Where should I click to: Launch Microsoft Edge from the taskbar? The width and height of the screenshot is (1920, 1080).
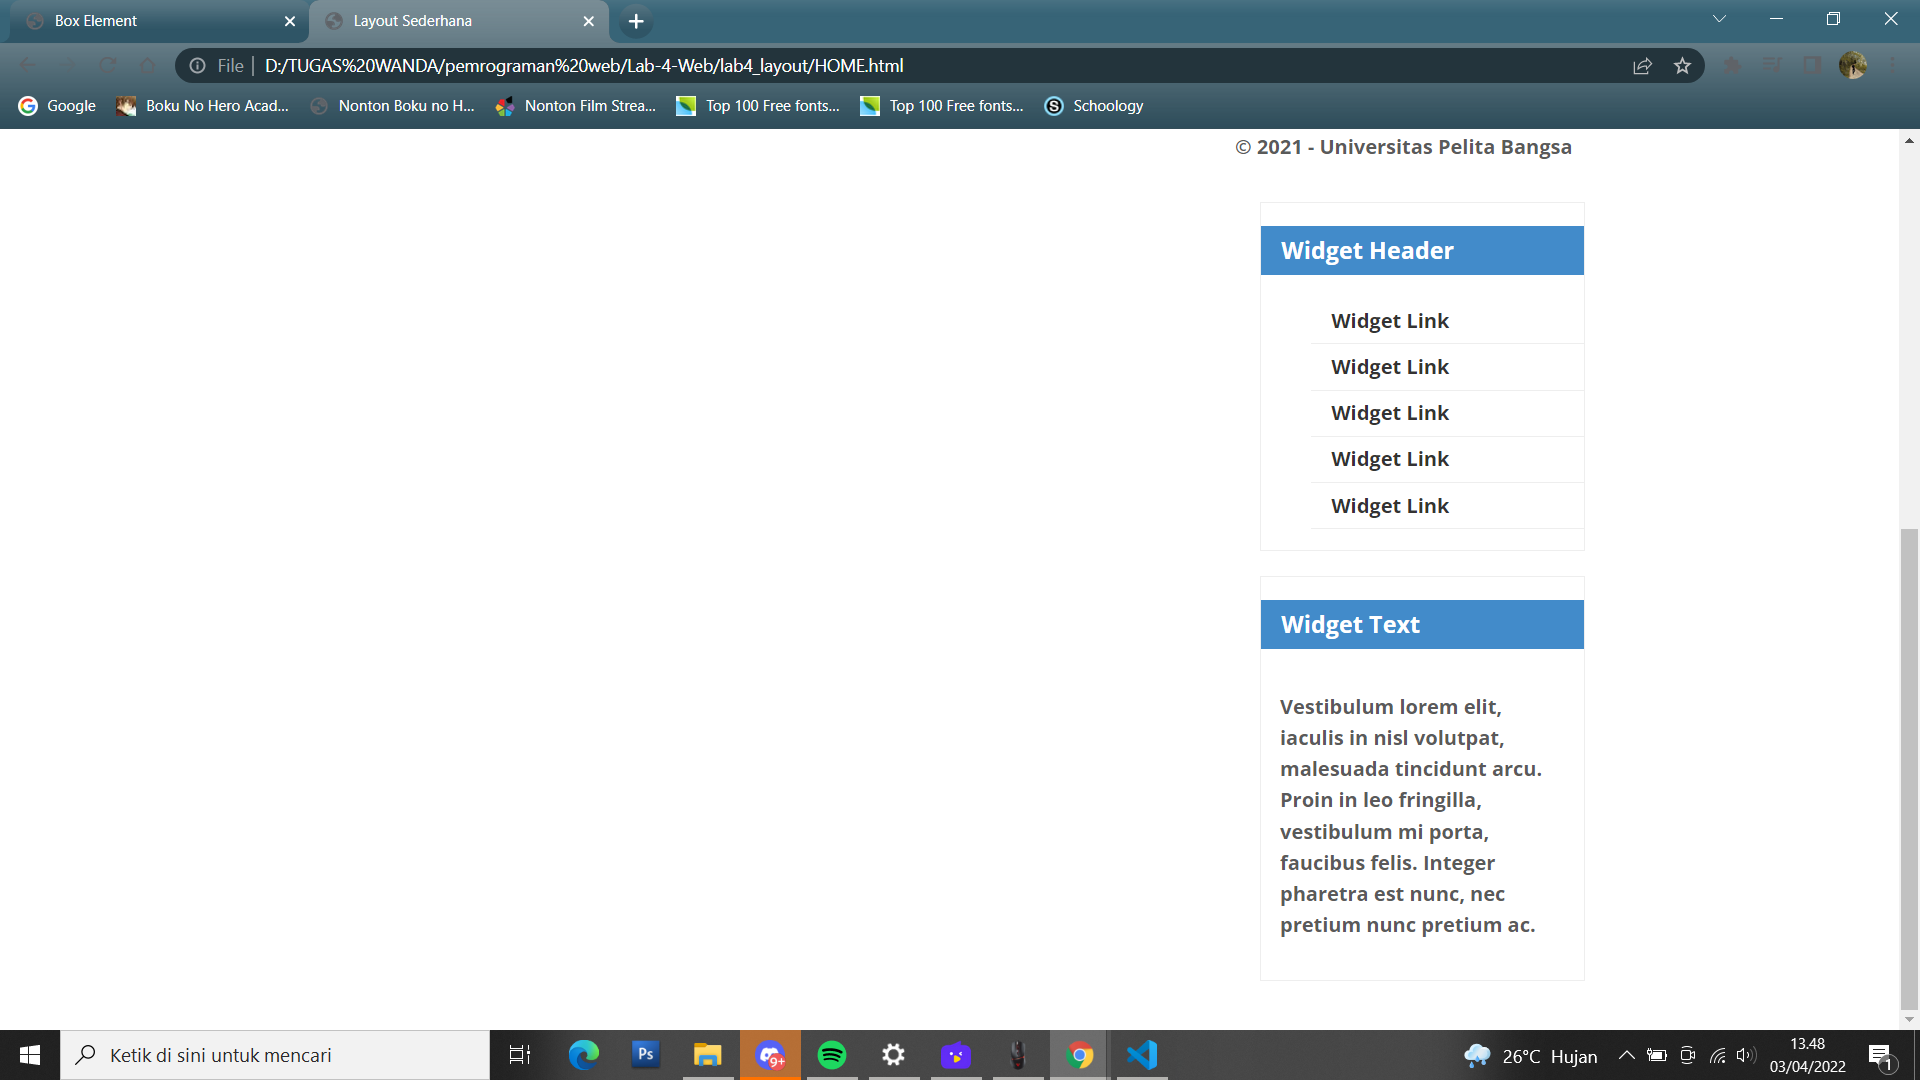coord(583,1054)
